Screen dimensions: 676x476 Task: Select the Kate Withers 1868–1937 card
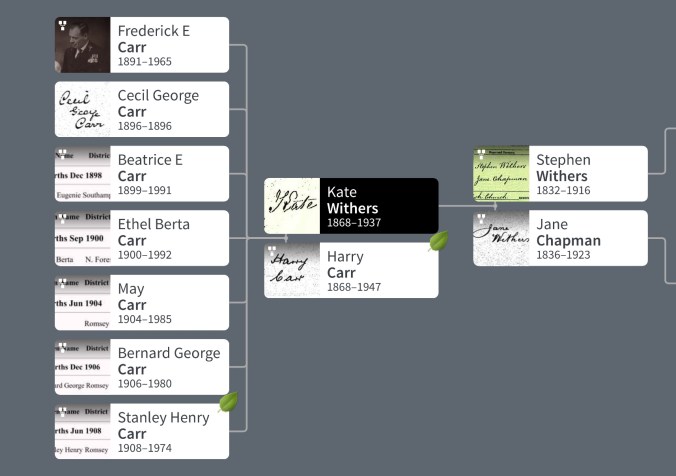(378, 206)
